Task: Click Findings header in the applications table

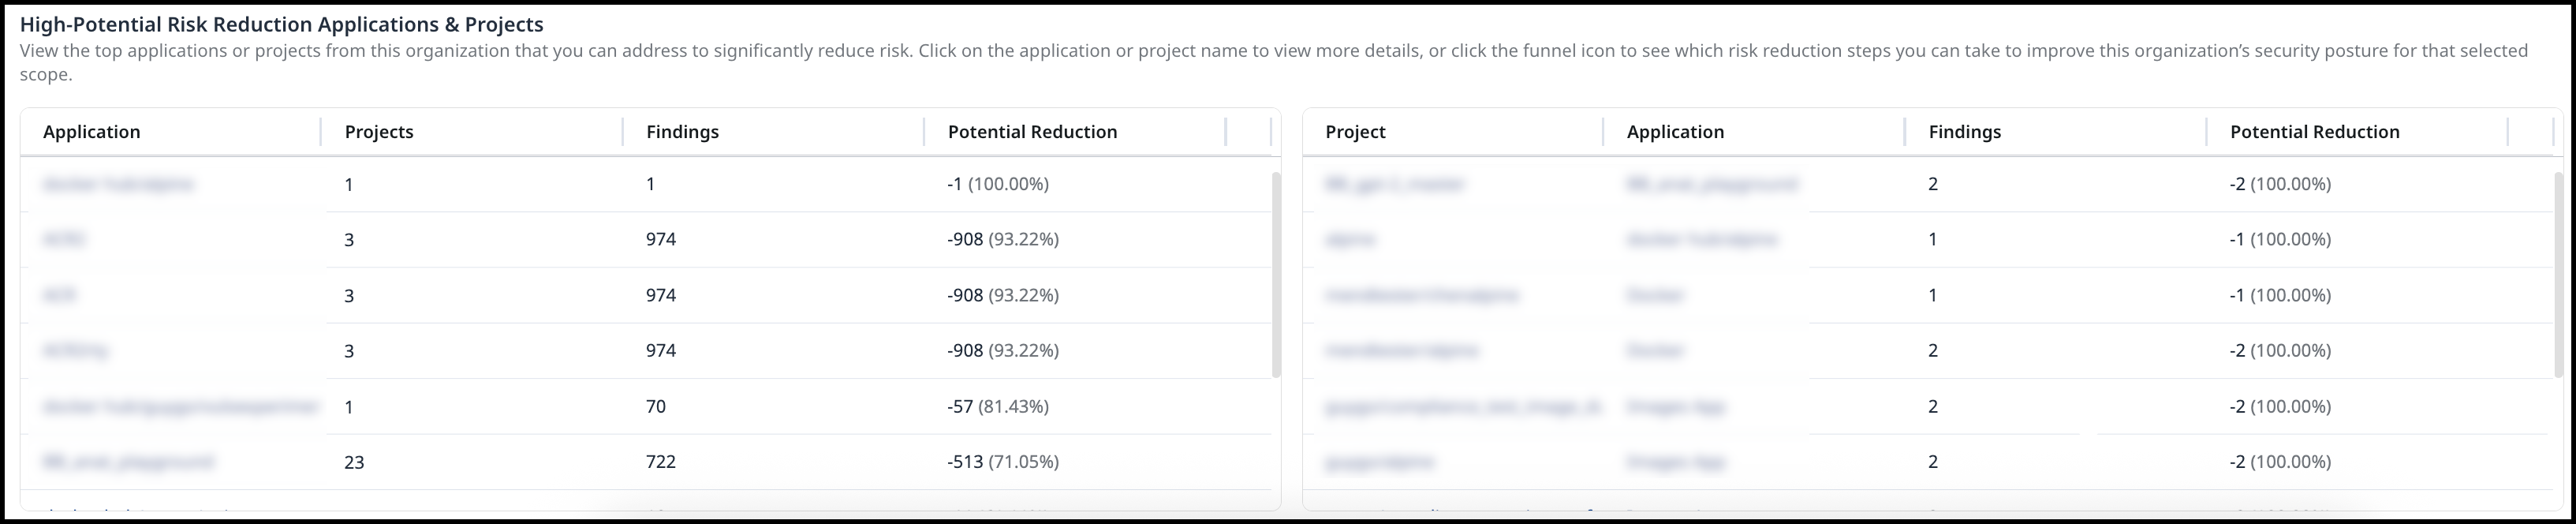Action: pyautogui.click(x=682, y=132)
